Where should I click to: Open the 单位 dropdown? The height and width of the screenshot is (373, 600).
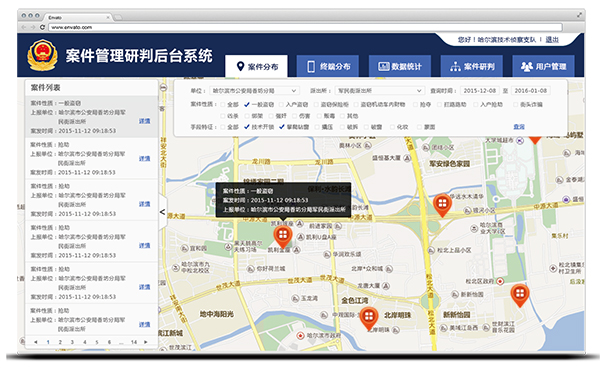(x=254, y=91)
